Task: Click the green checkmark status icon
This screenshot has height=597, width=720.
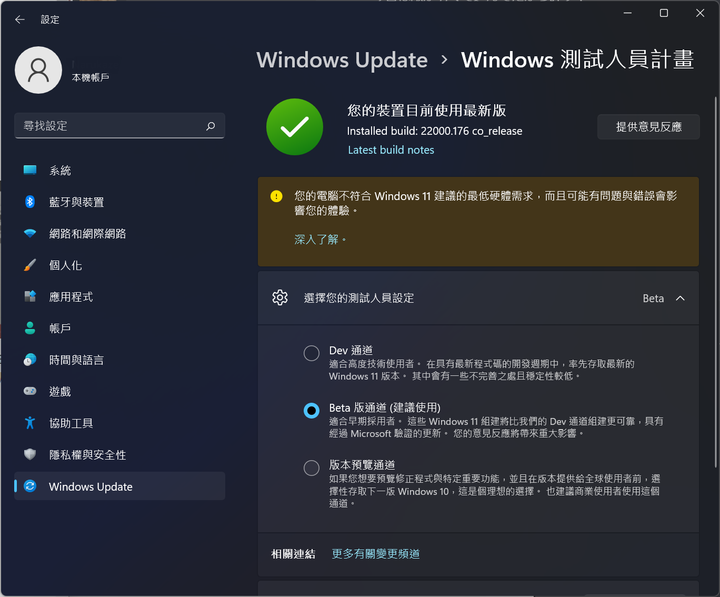Action: [x=294, y=127]
